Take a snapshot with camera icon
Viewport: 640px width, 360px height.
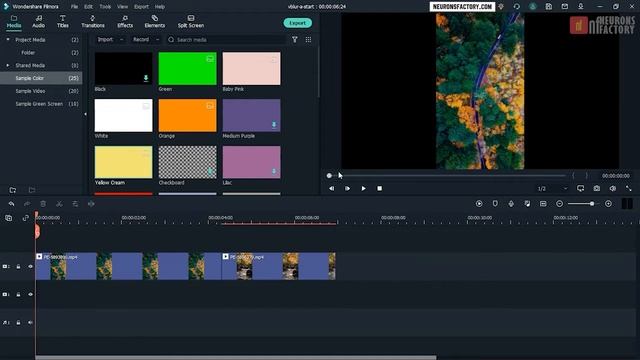(597, 189)
